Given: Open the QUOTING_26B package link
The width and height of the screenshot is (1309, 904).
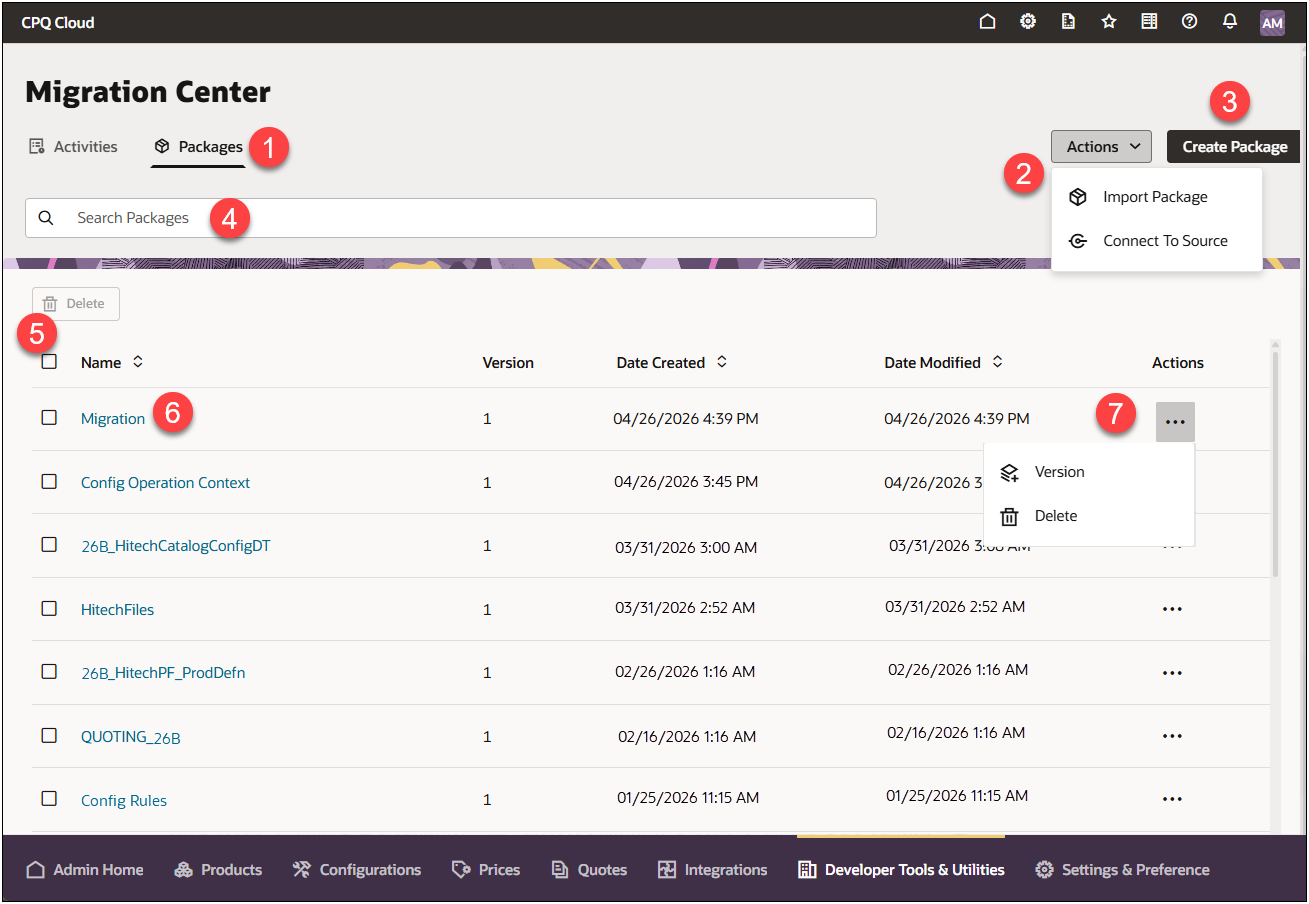Looking at the screenshot, I should (x=131, y=737).
